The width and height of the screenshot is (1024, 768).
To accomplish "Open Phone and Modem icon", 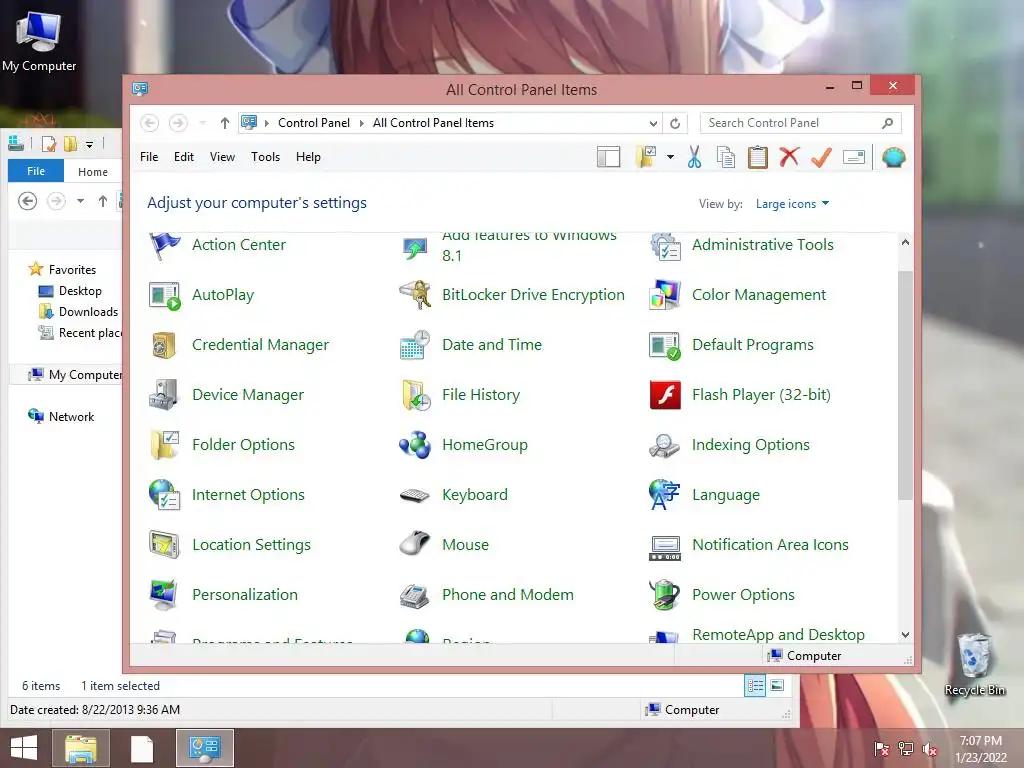I will [x=415, y=595].
